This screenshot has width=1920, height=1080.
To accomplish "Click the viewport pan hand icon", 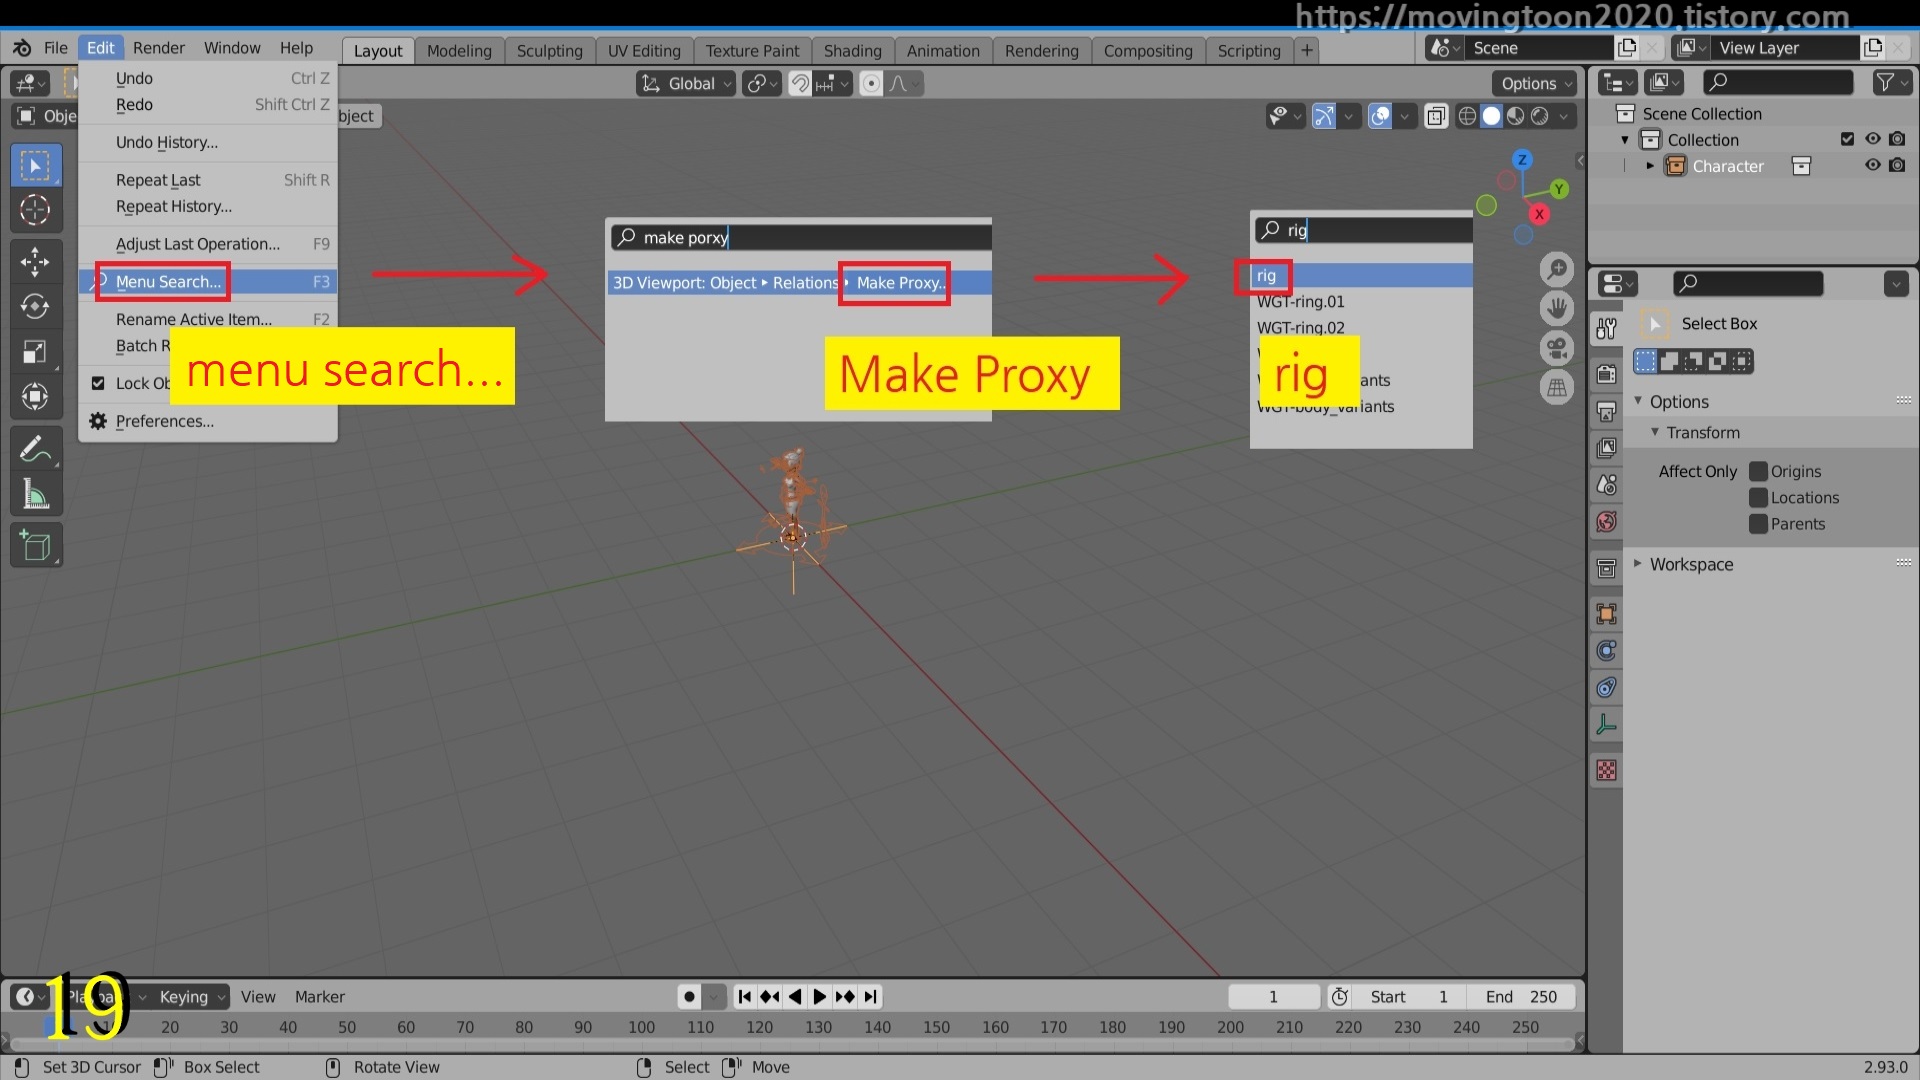I will point(1557,308).
